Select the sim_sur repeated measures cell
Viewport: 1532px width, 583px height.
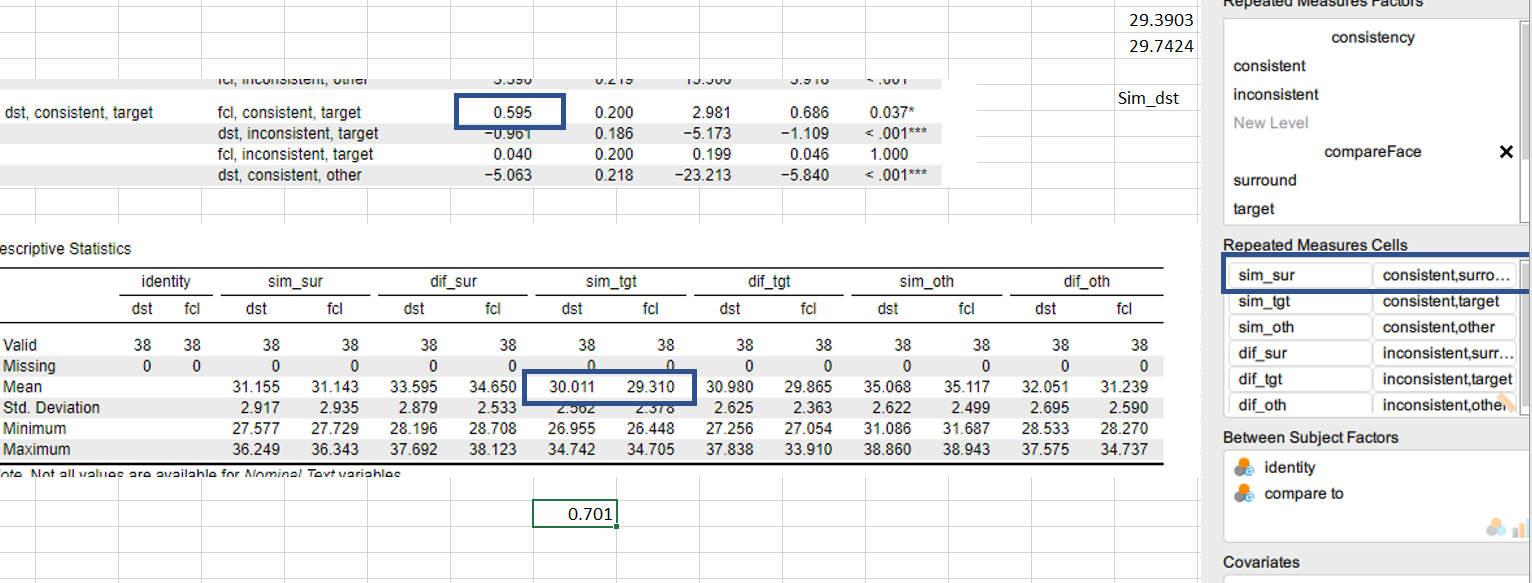tap(1298, 275)
